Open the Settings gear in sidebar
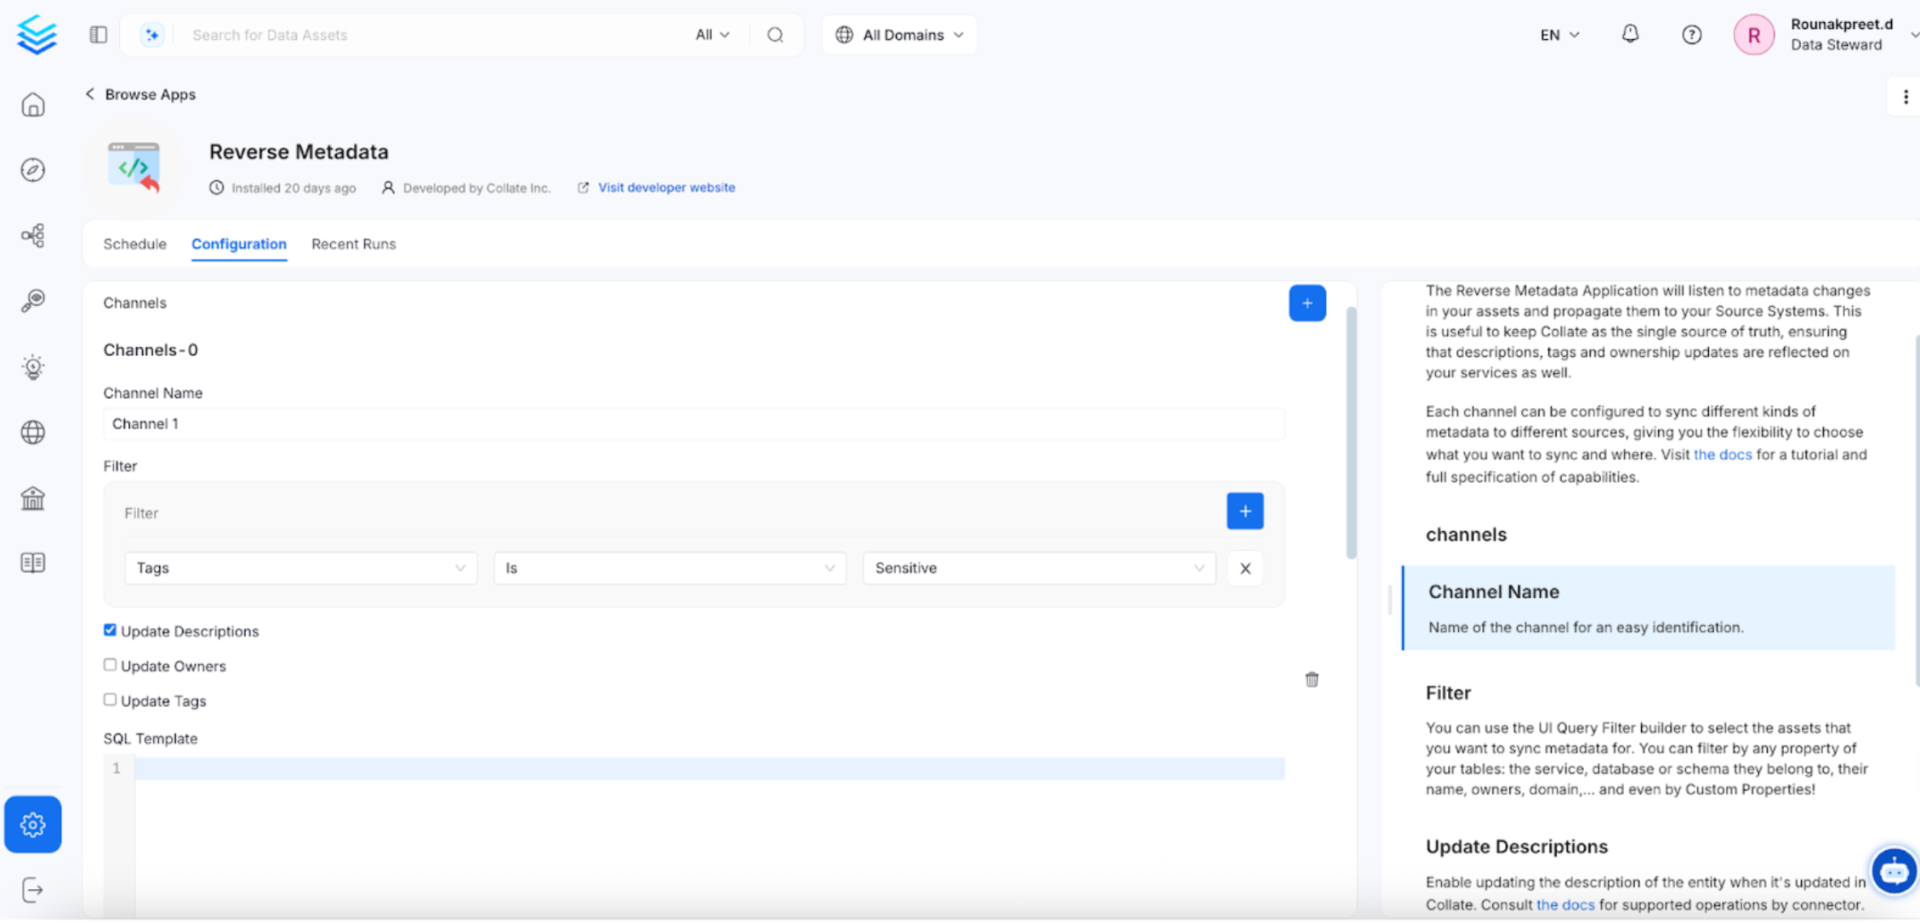This screenshot has width=1920, height=923. tap(33, 824)
